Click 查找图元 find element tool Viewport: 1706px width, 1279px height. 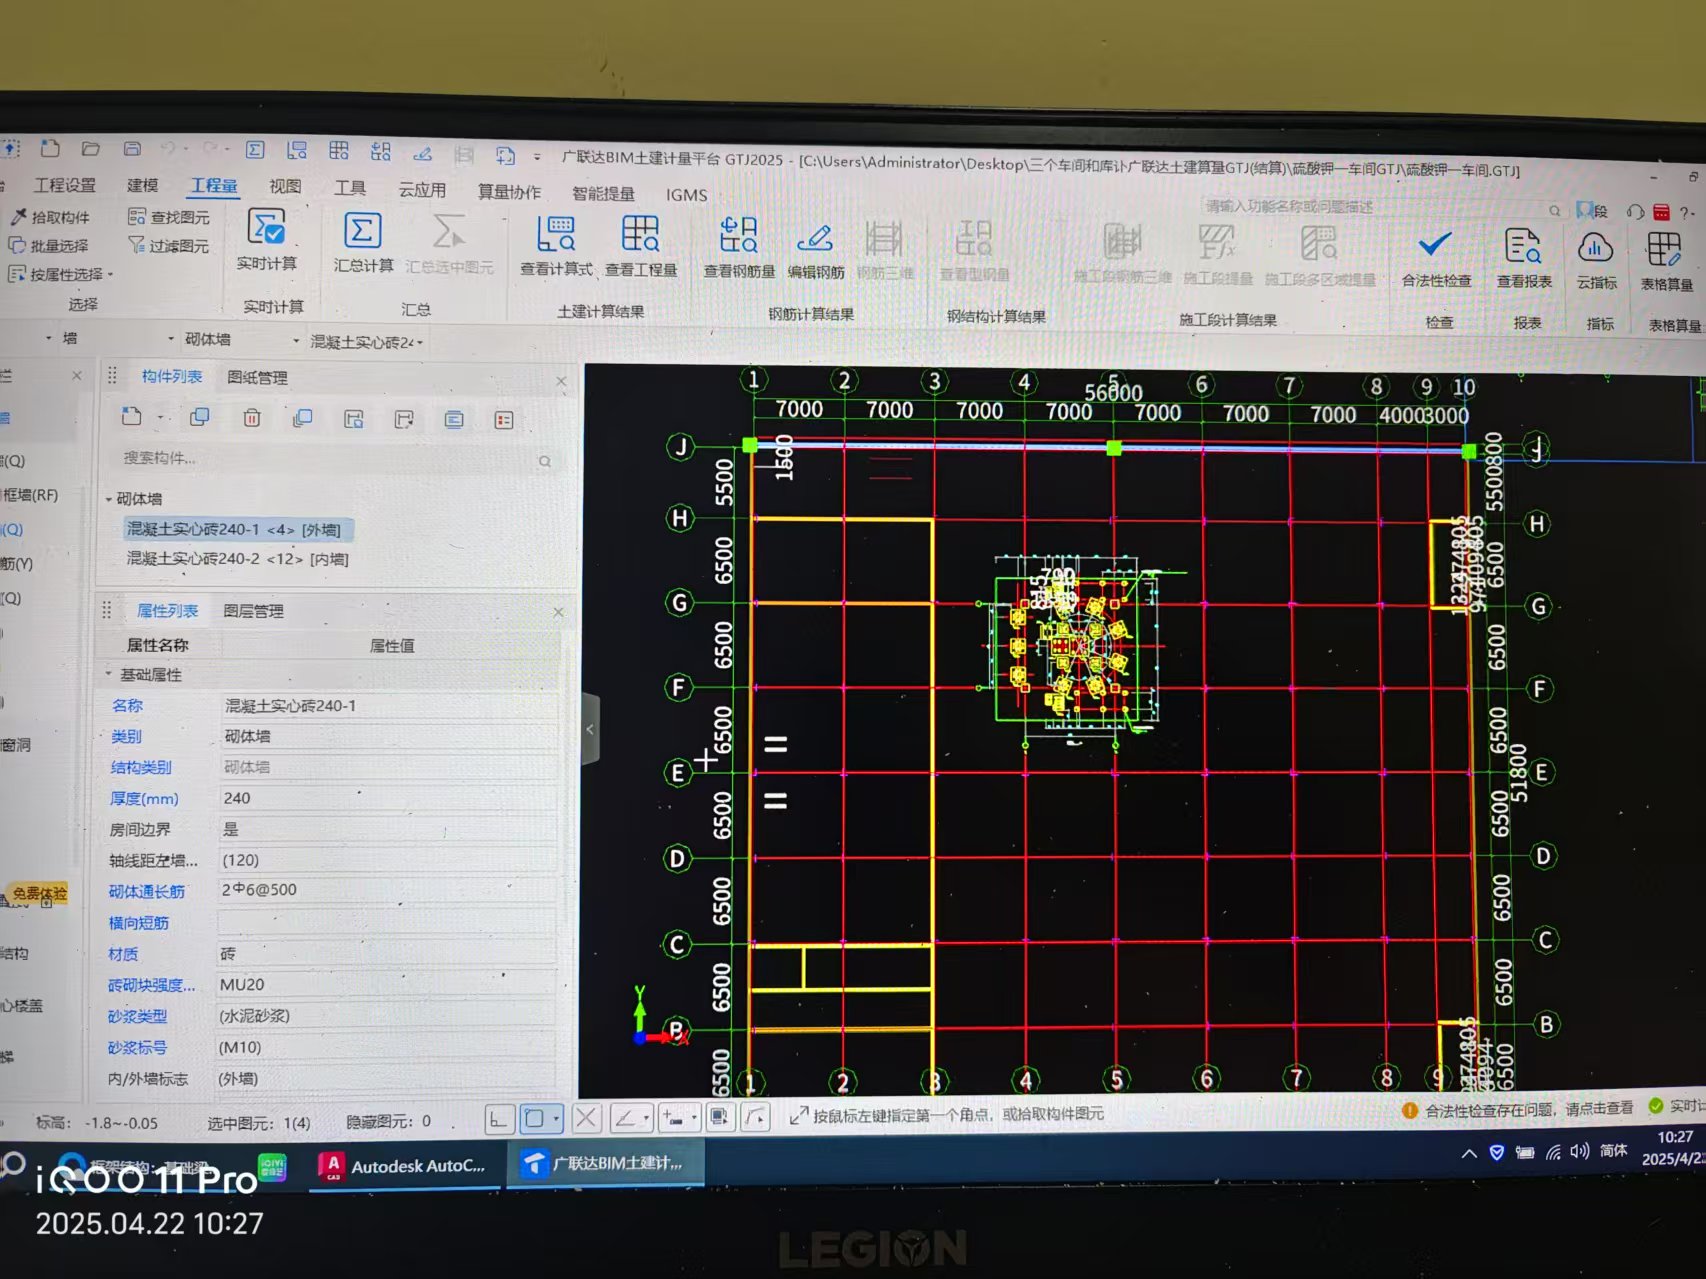coord(169,217)
